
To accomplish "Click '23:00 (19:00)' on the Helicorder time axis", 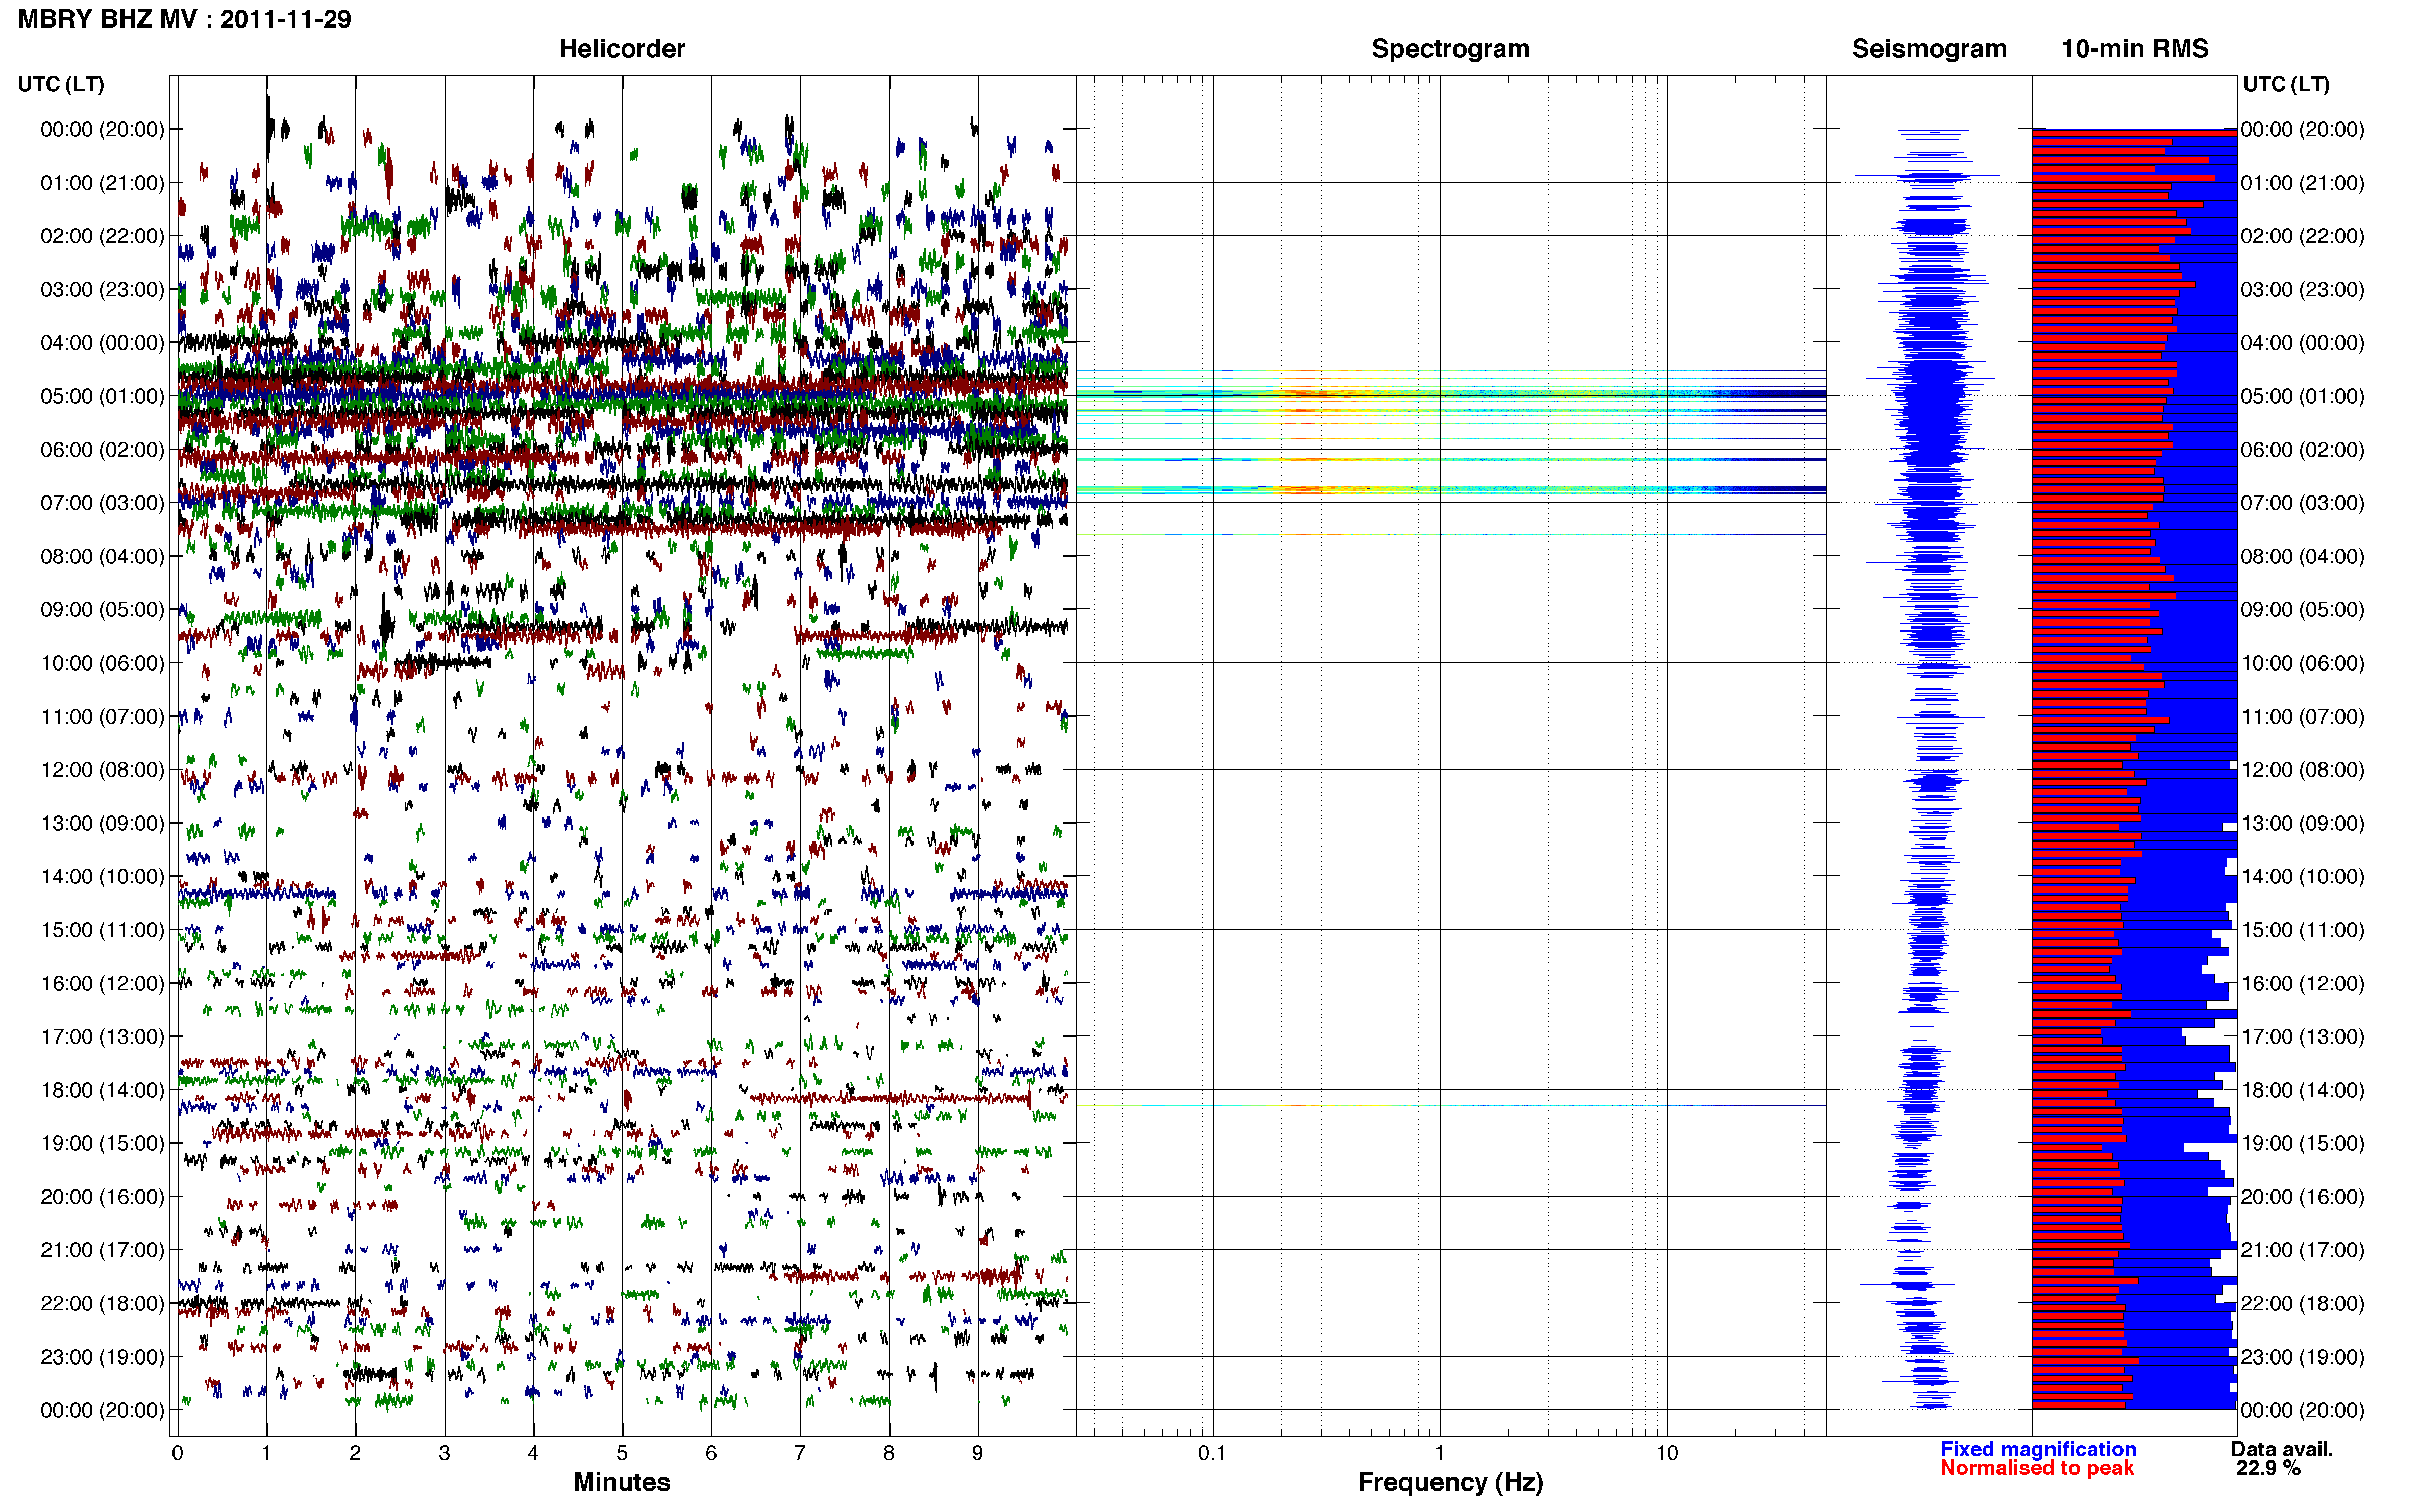I will [x=102, y=1357].
